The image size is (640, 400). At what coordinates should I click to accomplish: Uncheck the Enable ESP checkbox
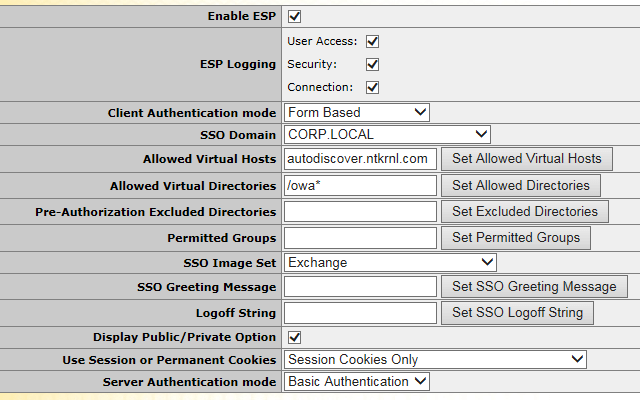tap(294, 17)
